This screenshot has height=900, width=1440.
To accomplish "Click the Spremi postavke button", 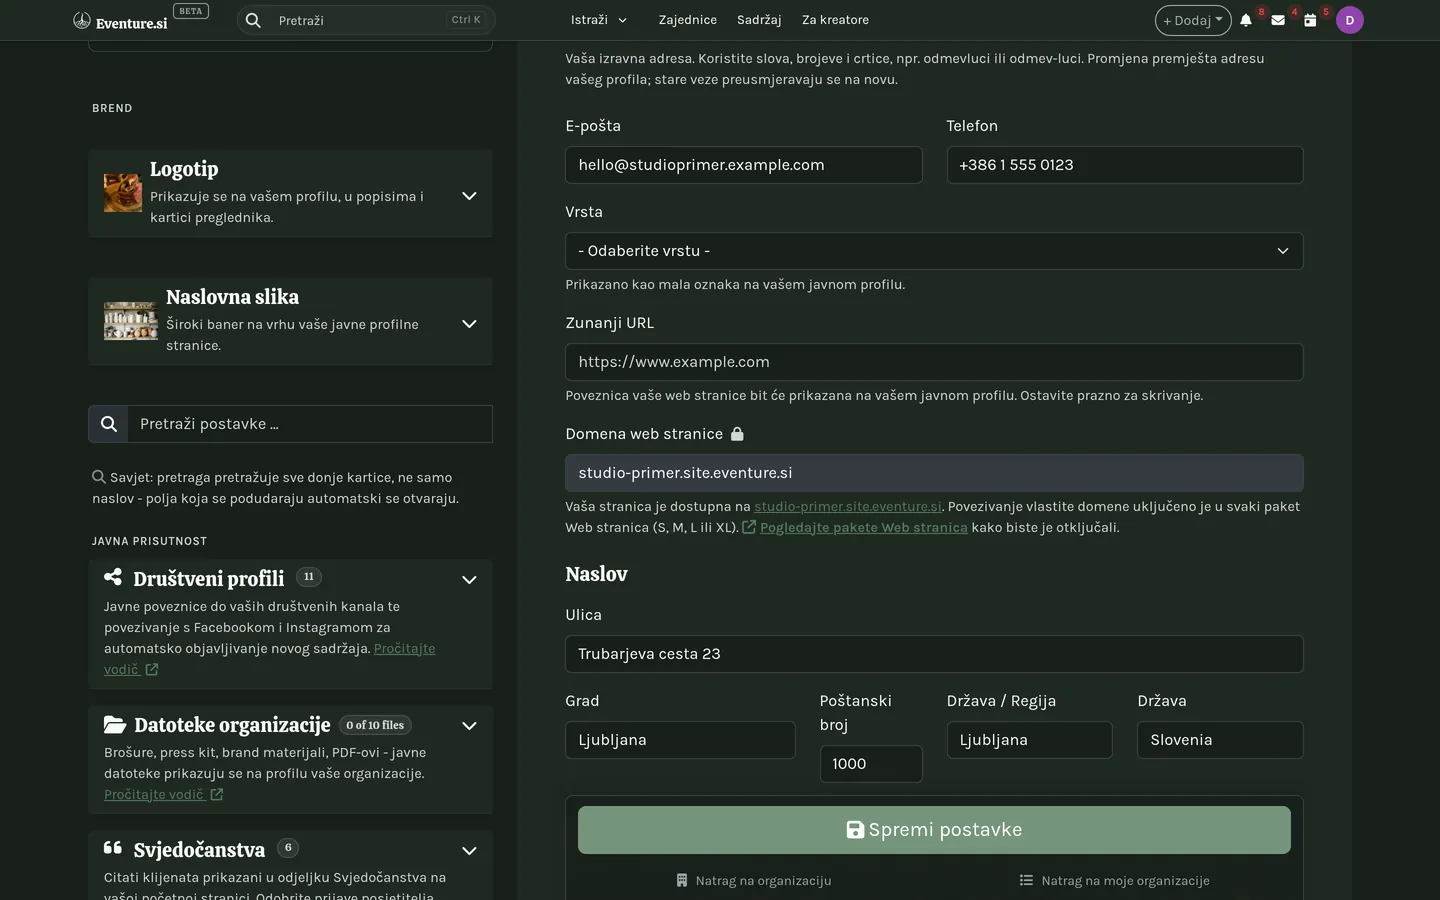I will tap(934, 830).
